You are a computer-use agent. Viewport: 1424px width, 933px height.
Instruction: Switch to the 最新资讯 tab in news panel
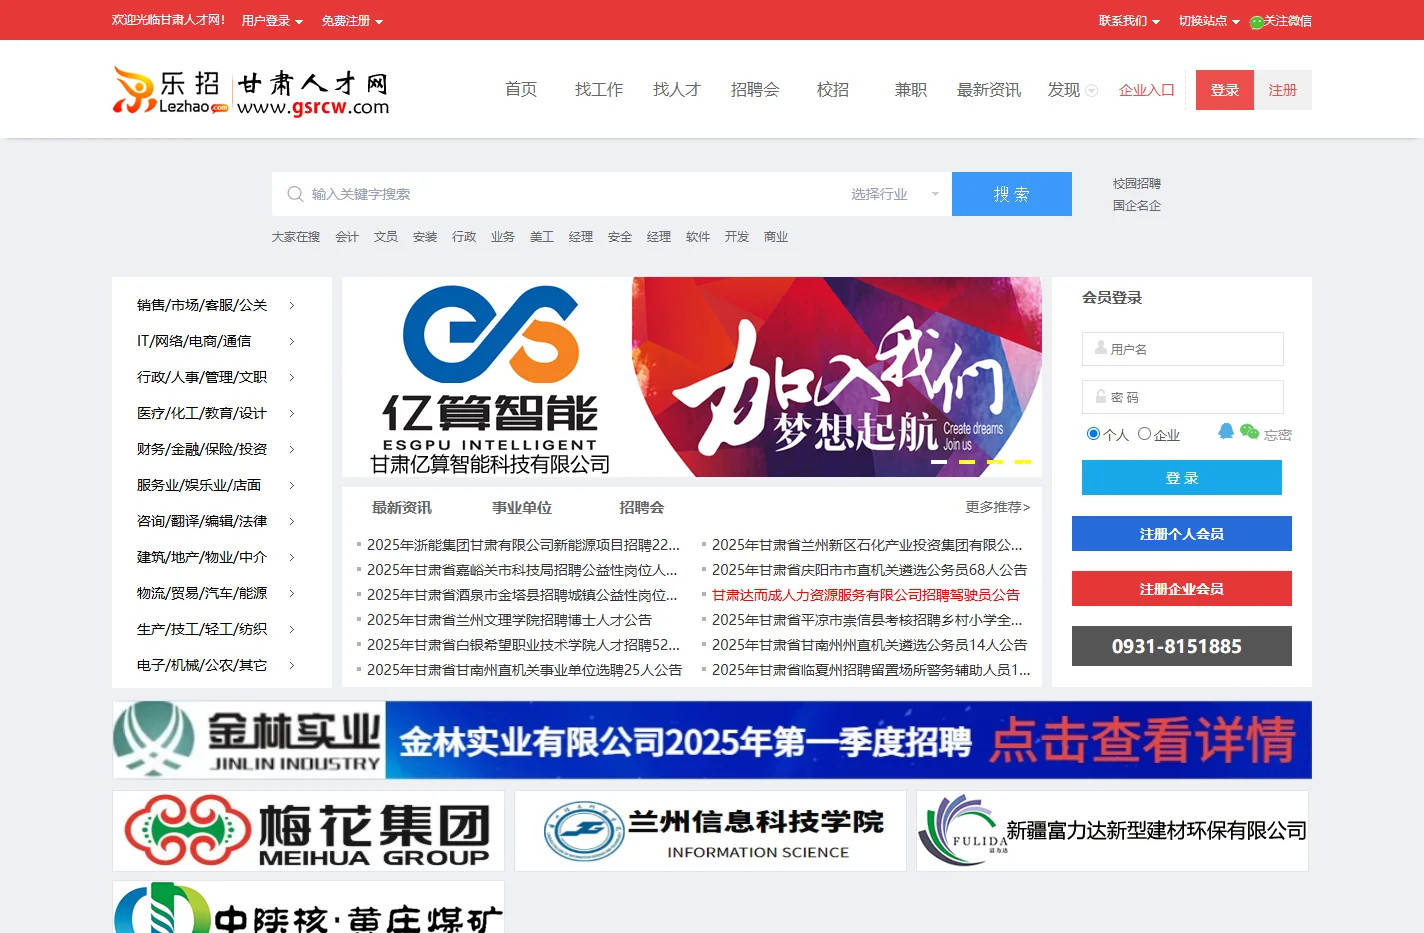402,508
